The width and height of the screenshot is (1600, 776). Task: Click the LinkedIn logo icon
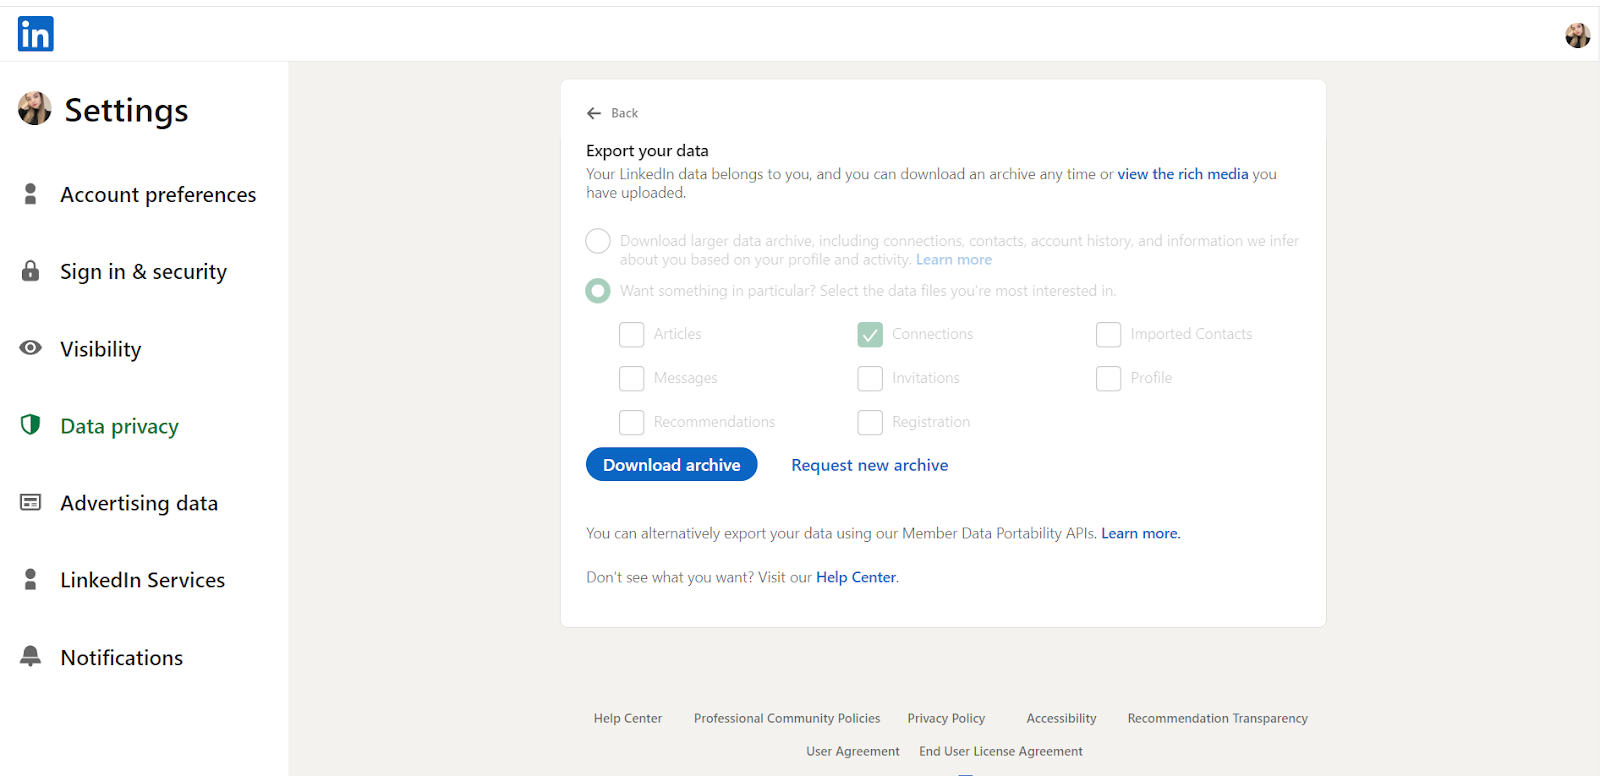click(x=36, y=34)
